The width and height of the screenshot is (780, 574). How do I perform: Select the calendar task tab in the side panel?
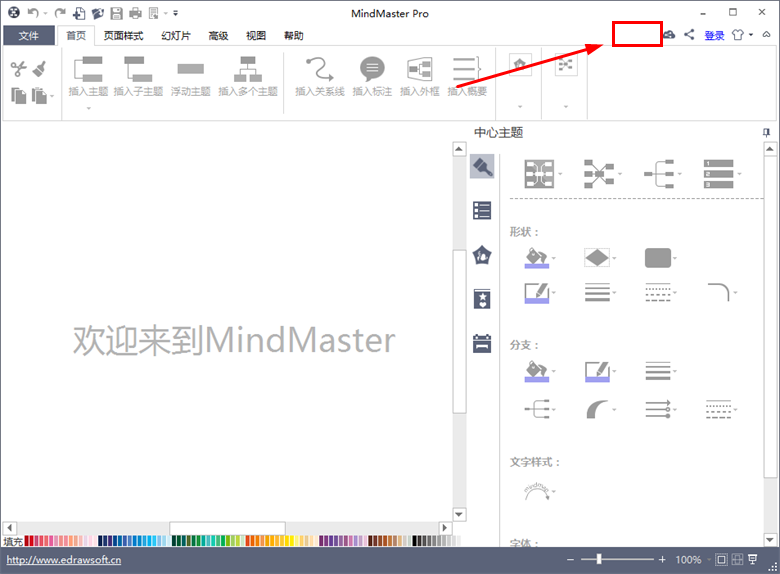482,343
